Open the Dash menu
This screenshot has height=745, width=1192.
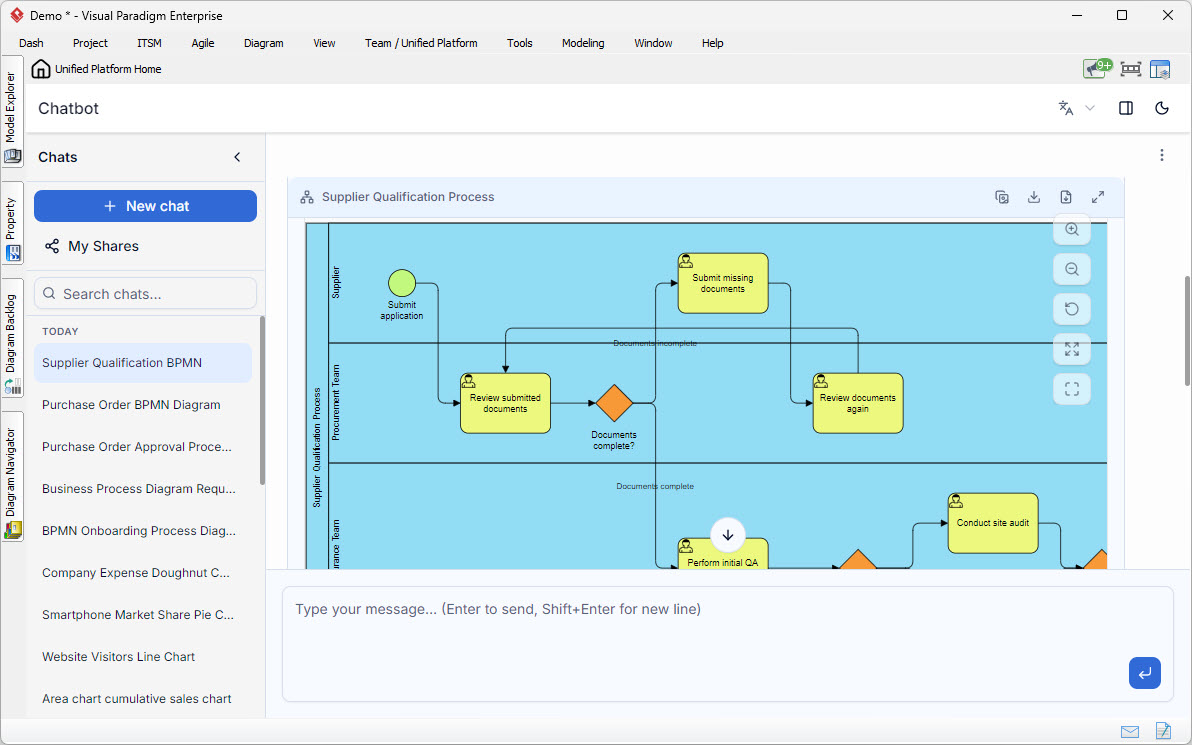[31, 43]
